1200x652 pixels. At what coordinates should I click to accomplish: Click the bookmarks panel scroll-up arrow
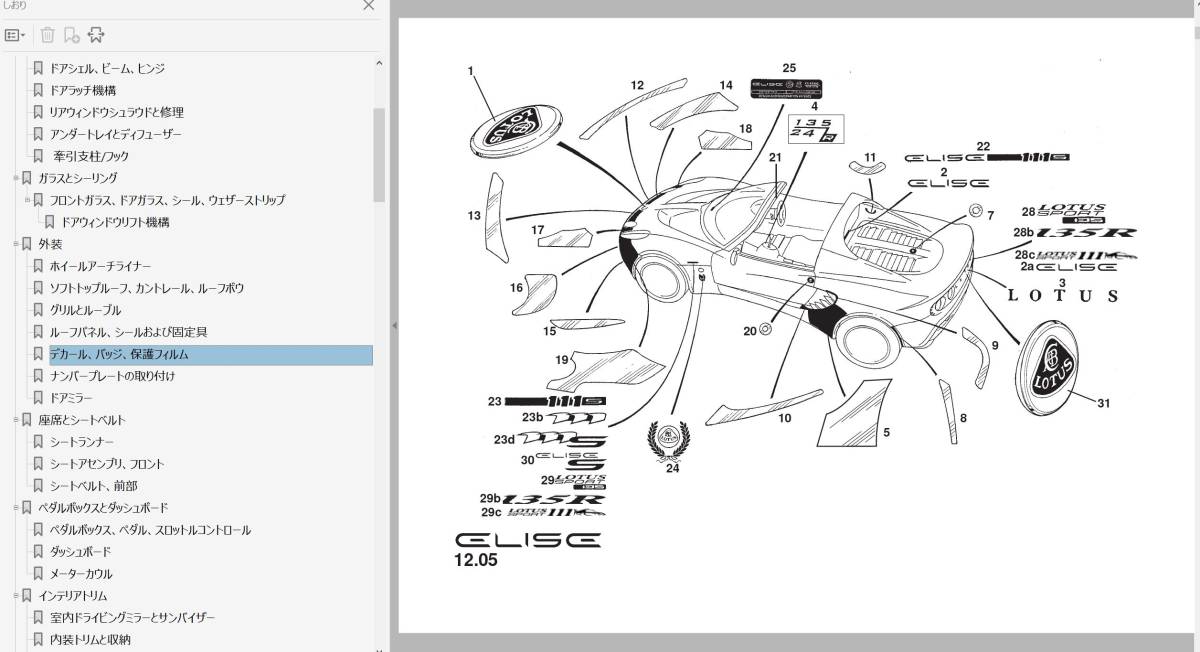tap(379, 62)
